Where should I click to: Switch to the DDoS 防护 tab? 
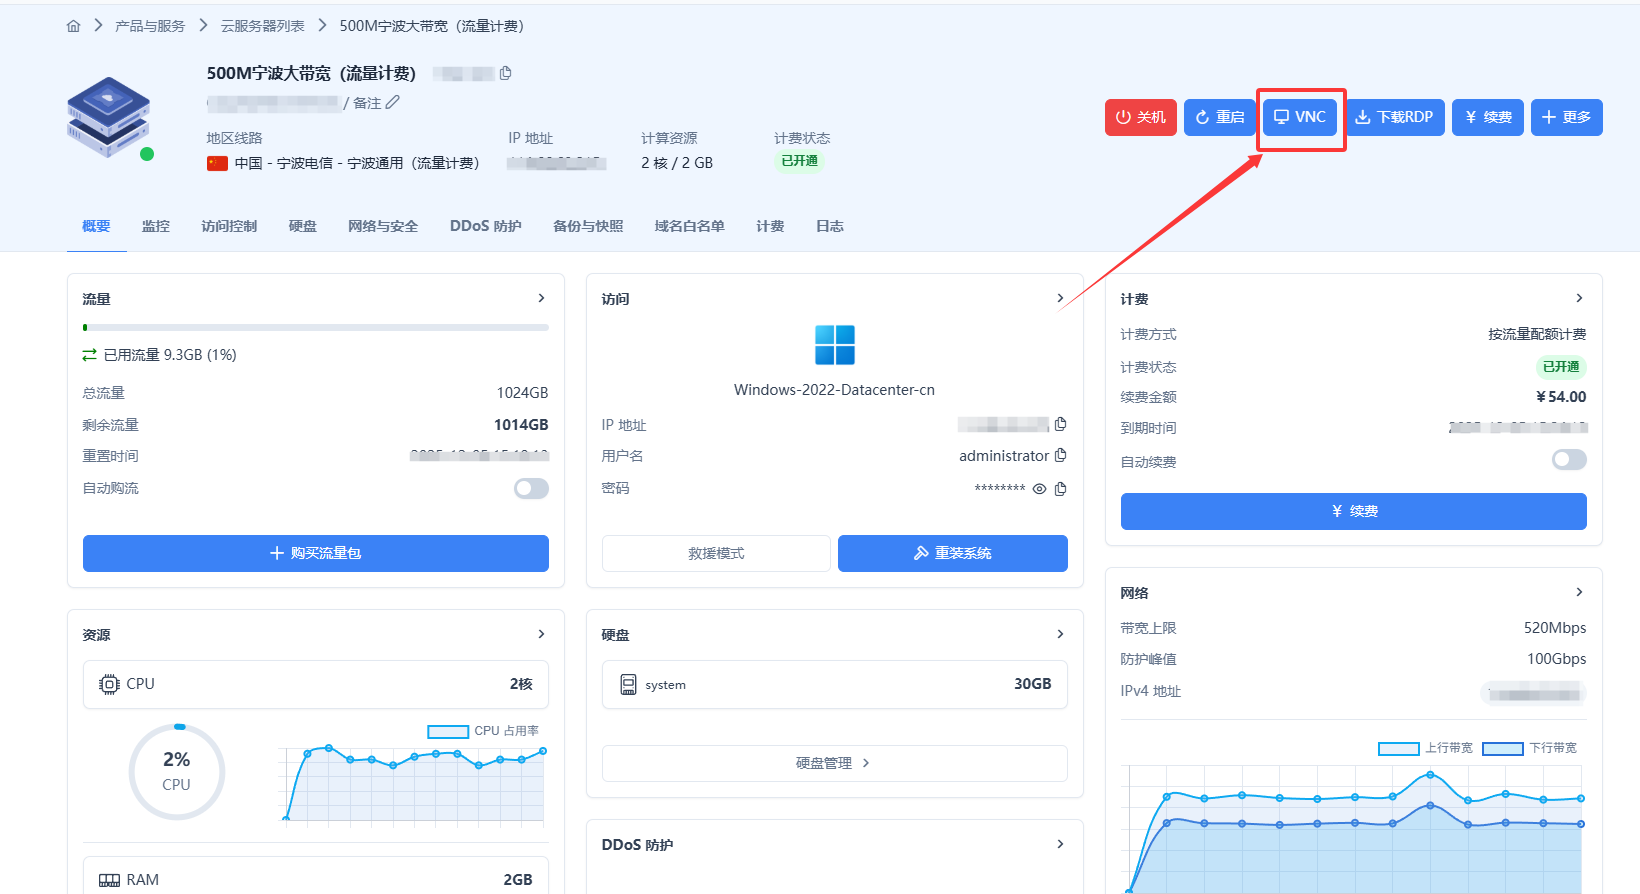pos(485,226)
